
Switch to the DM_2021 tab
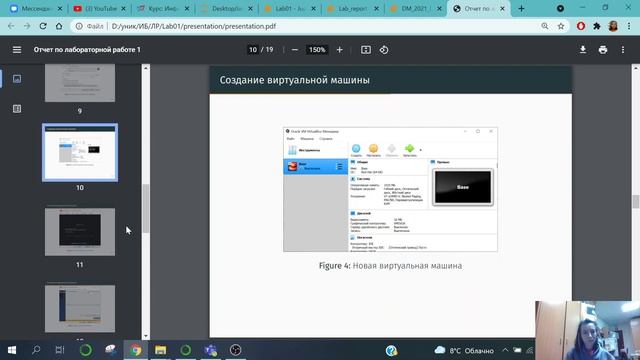[416, 9]
